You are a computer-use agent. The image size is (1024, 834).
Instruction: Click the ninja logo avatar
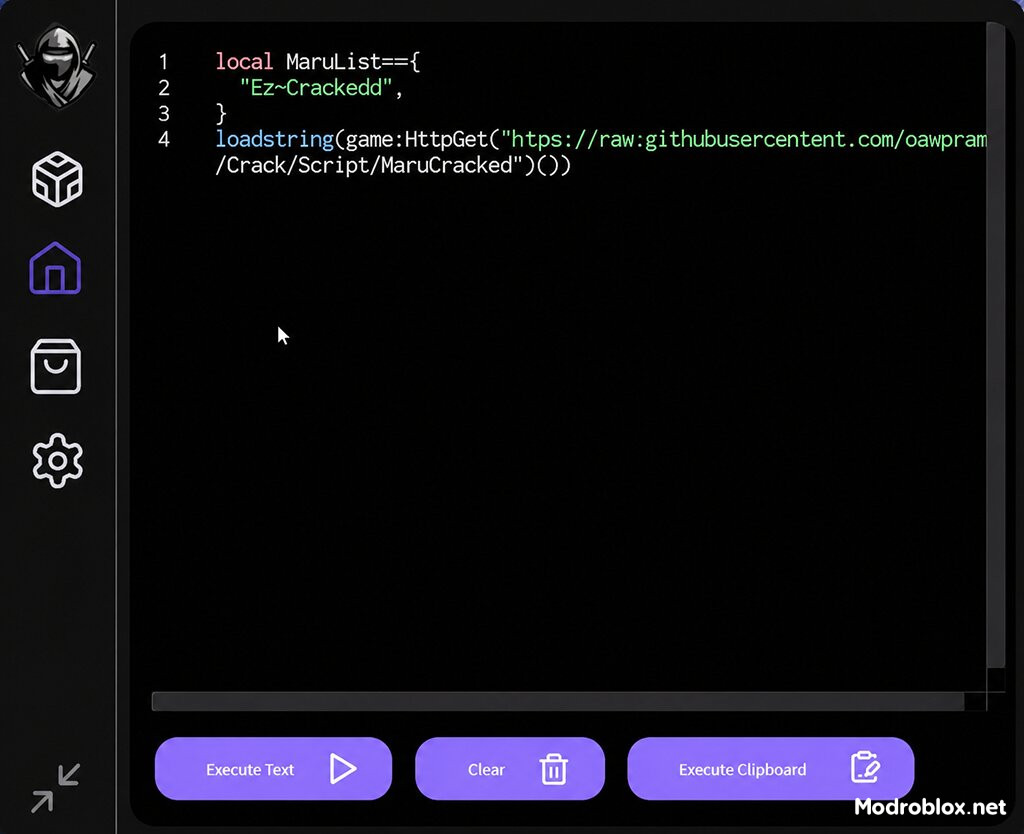[57, 66]
